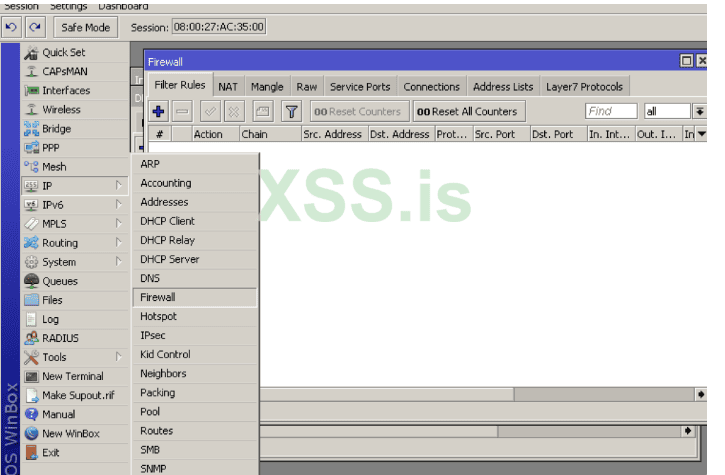Select the Routing sidebar entry
The image size is (725, 475).
point(75,243)
